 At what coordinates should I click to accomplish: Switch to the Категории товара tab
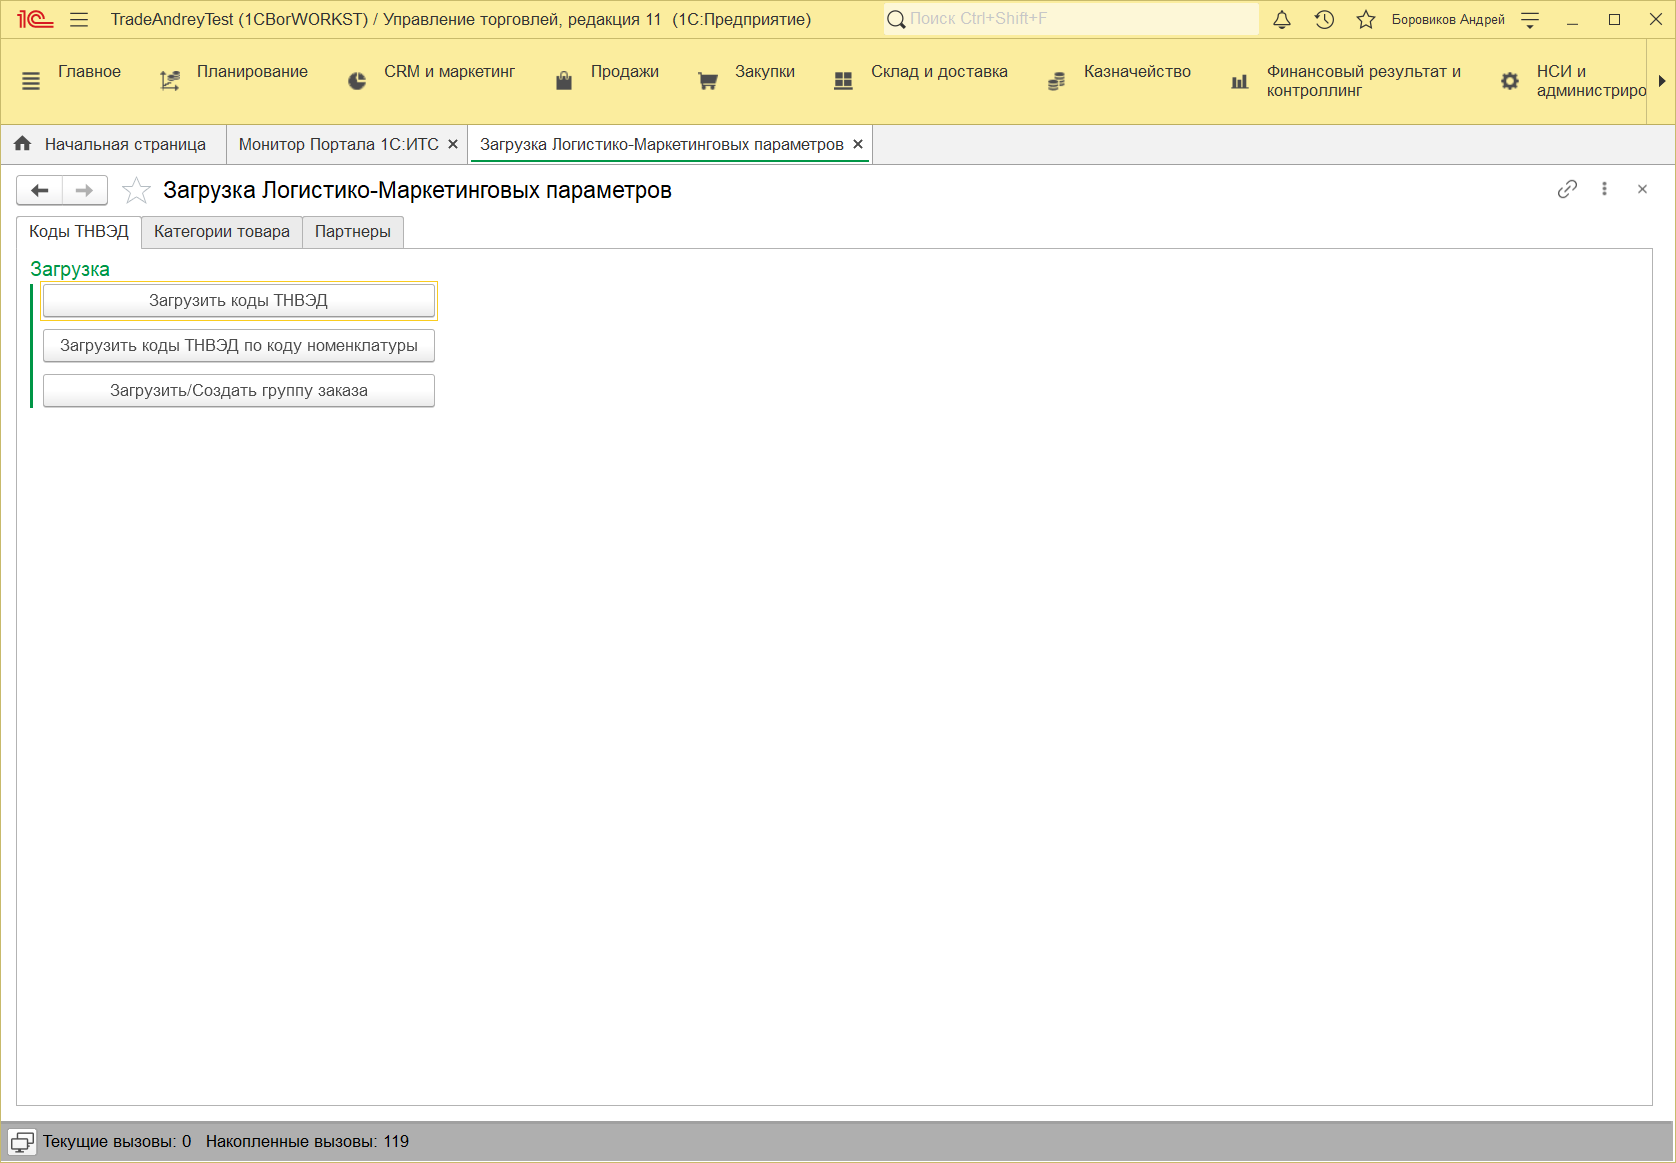[x=221, y=232]
